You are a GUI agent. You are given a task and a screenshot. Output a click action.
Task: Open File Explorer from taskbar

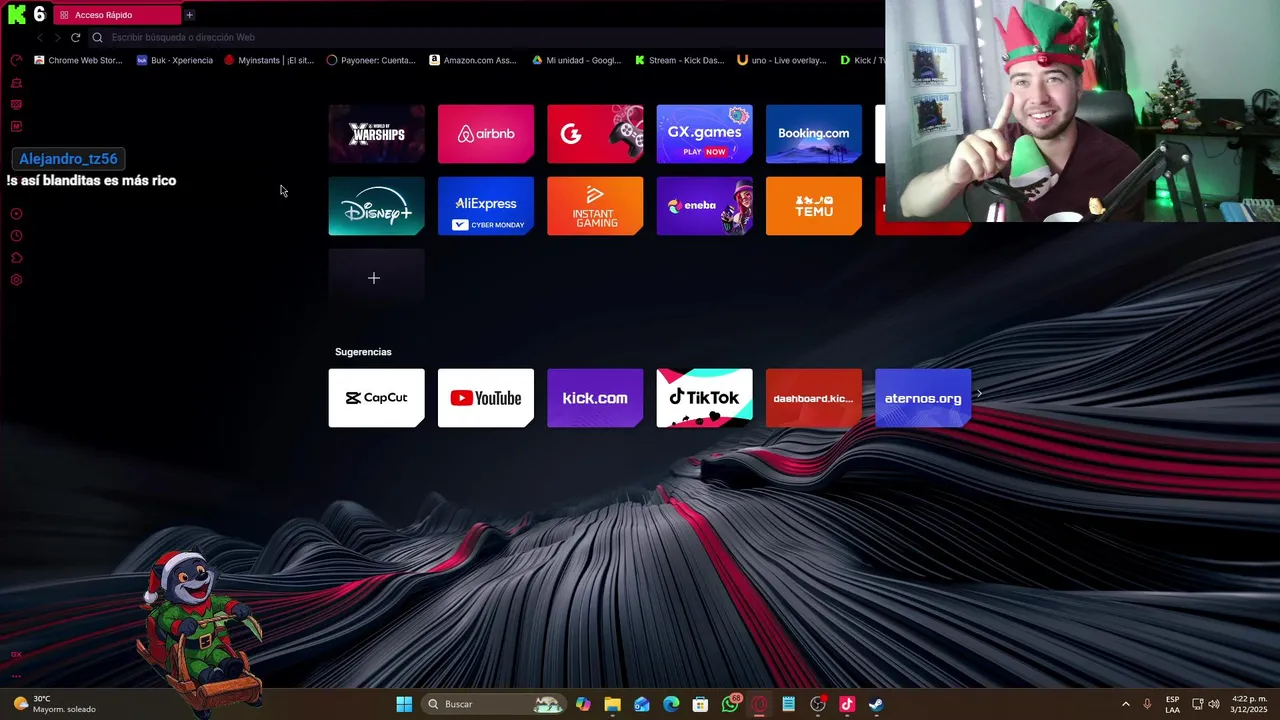coord(612,704)
